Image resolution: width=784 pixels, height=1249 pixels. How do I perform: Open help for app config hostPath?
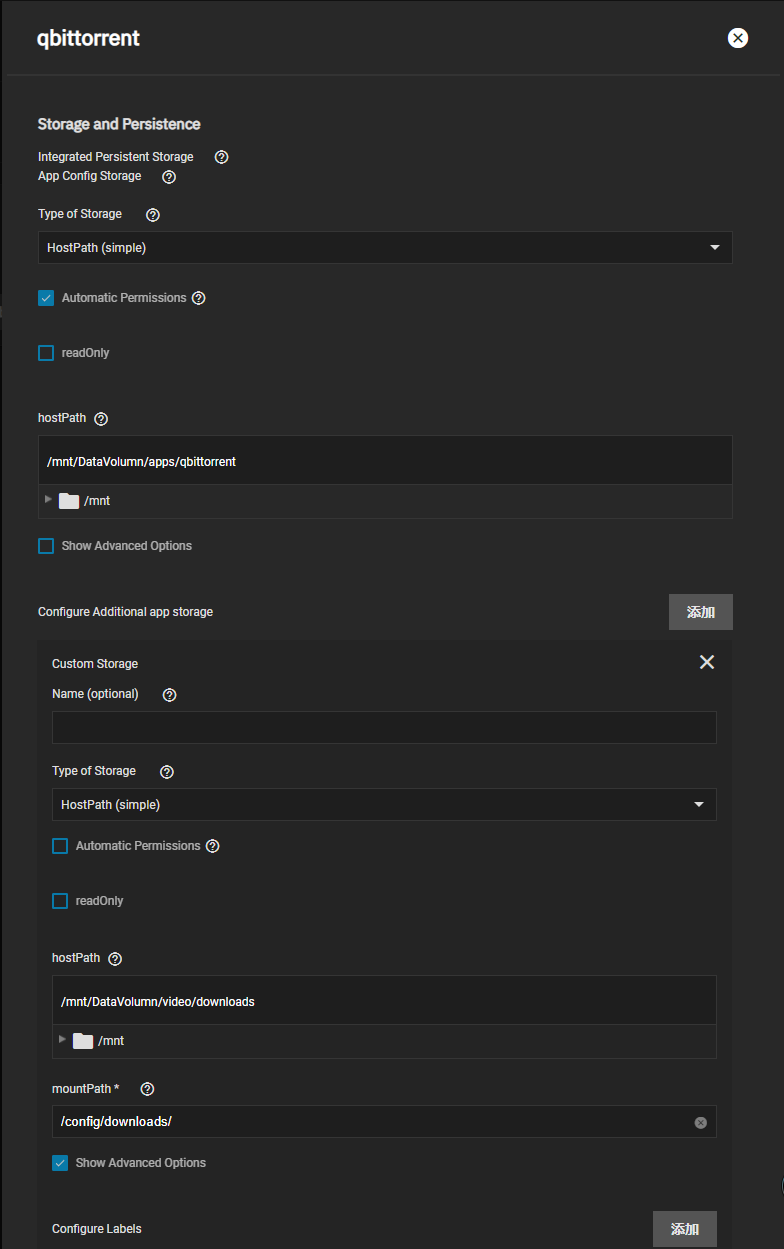tap(101, 419)
